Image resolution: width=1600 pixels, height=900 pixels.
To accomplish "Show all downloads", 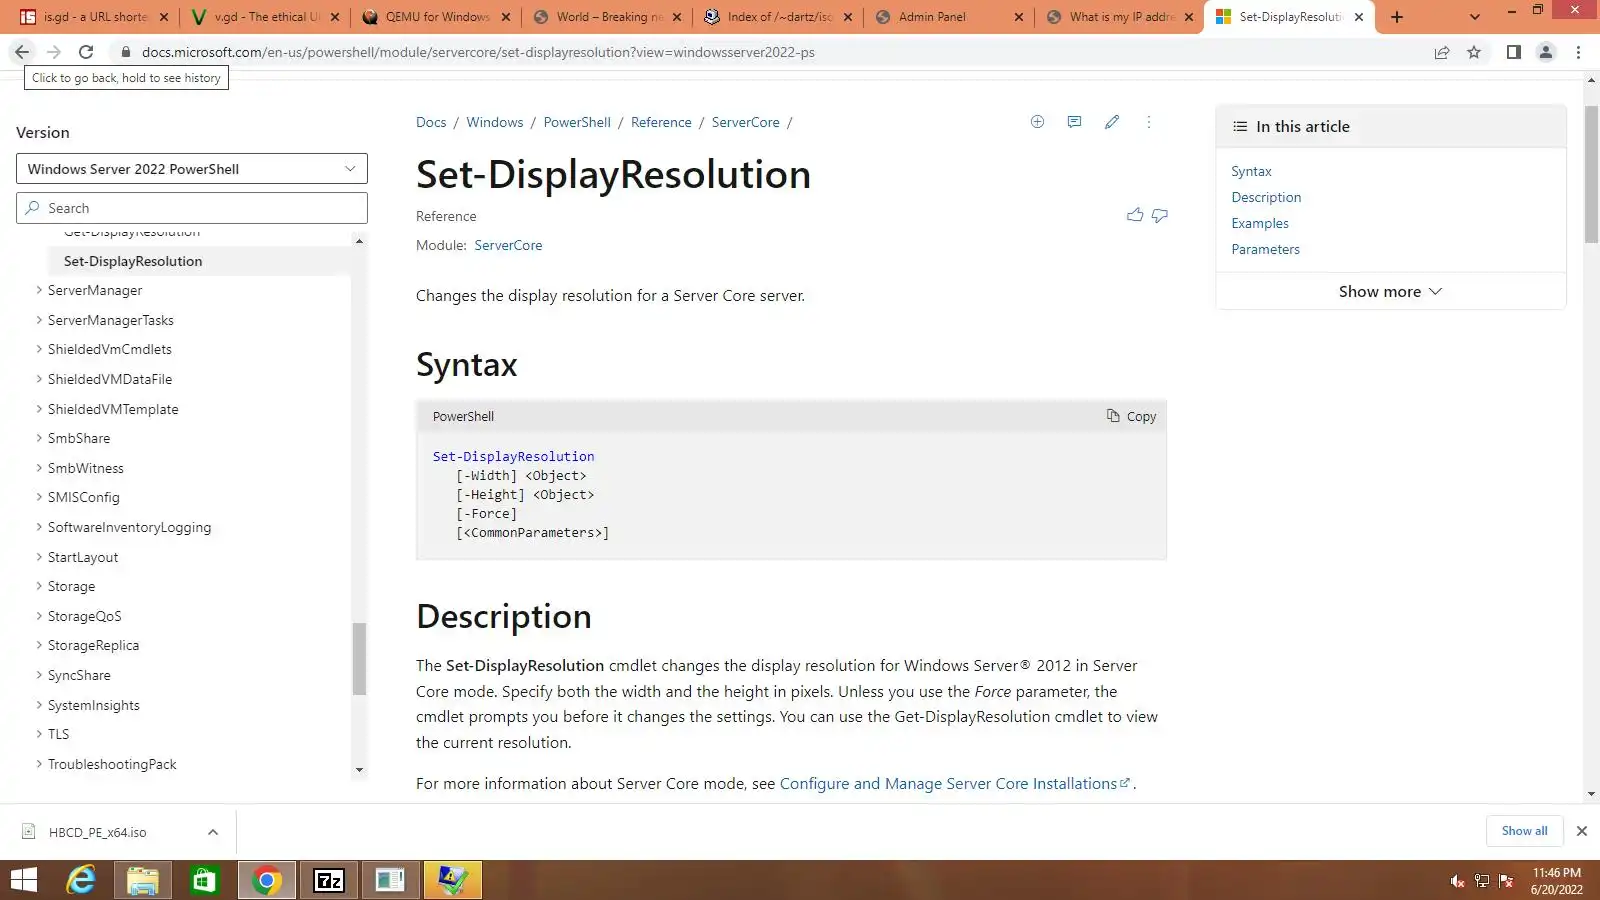I will [1524, 831].
